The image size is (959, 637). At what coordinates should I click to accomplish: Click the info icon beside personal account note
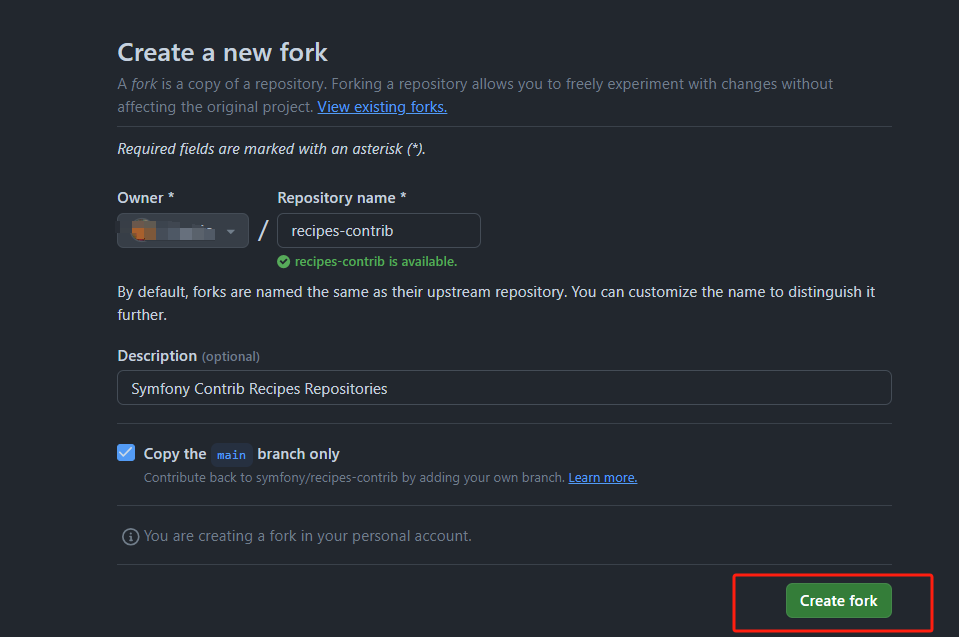coord(130,537)
